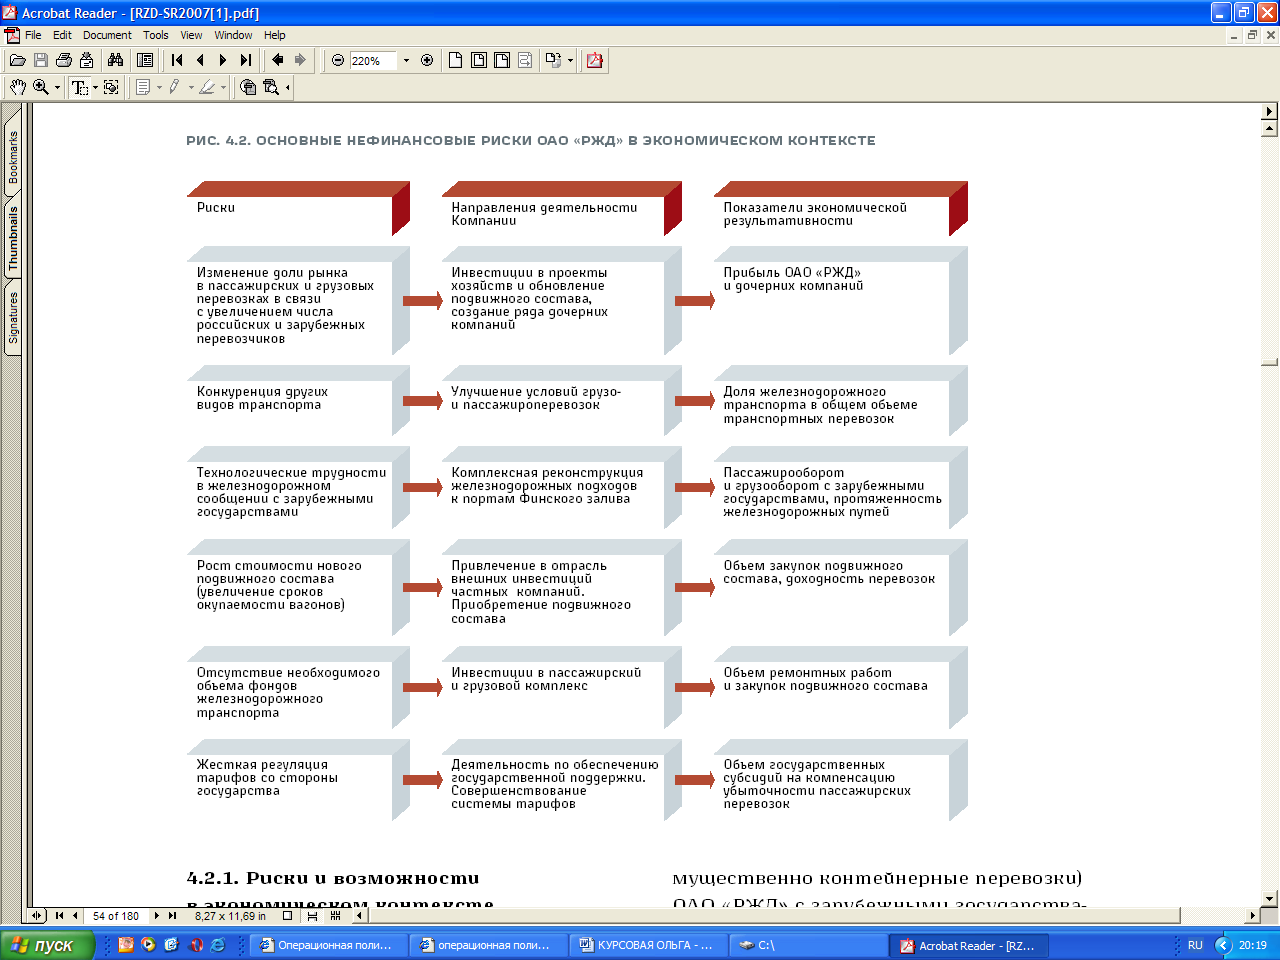
Task: Select the Graphics Select snapshot tool
Action: [x=111, y=87]
